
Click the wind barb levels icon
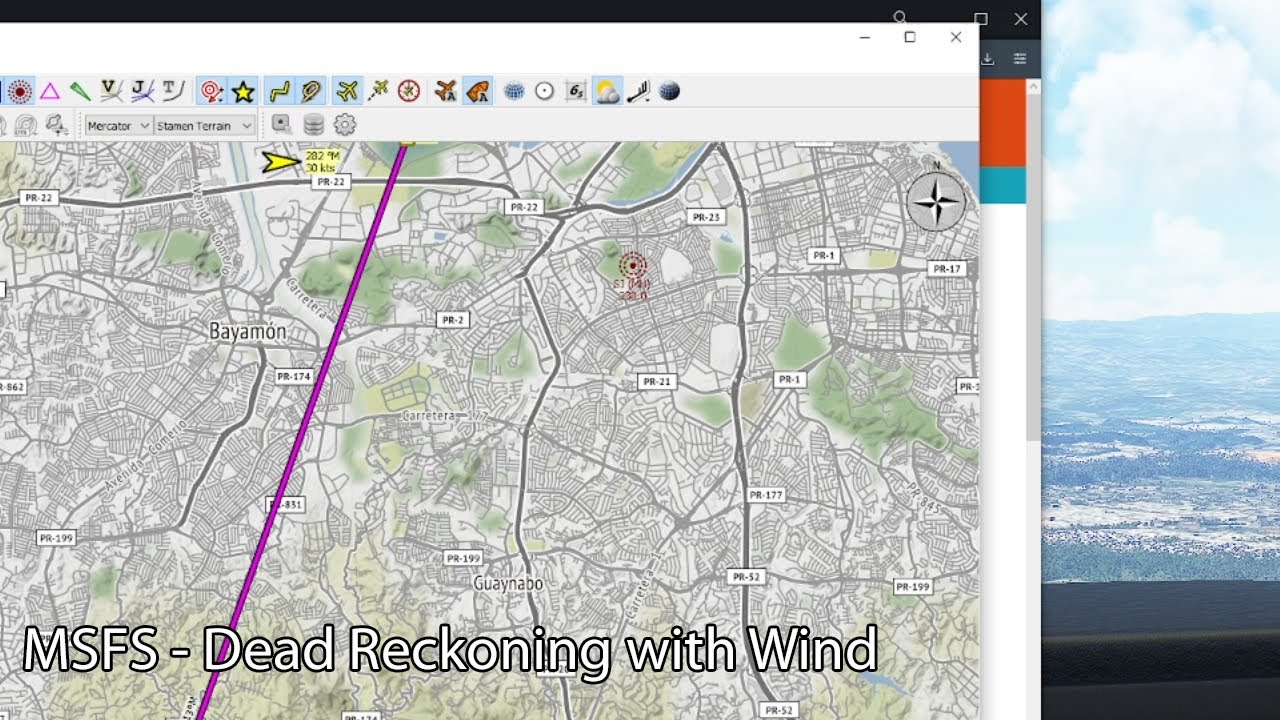tap(637, 92)
